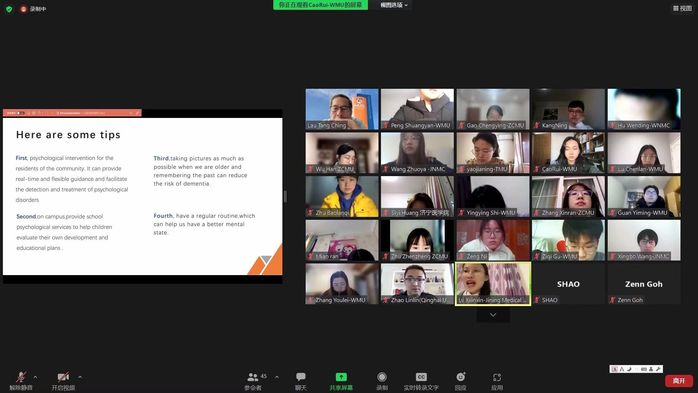The height and width of the screenshot is (393, 698).
Task: Select Wang Zhuoya-JNMC's video tile
Action: [417, 153]
